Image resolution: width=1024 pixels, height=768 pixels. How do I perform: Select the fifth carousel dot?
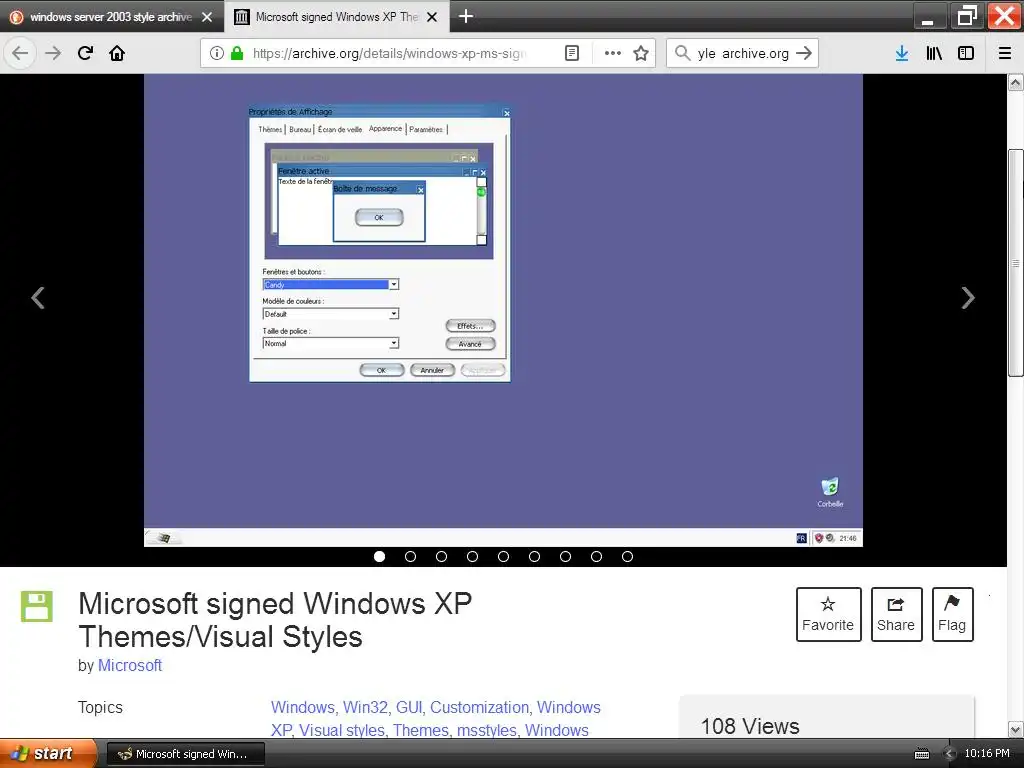coord(504,556)
